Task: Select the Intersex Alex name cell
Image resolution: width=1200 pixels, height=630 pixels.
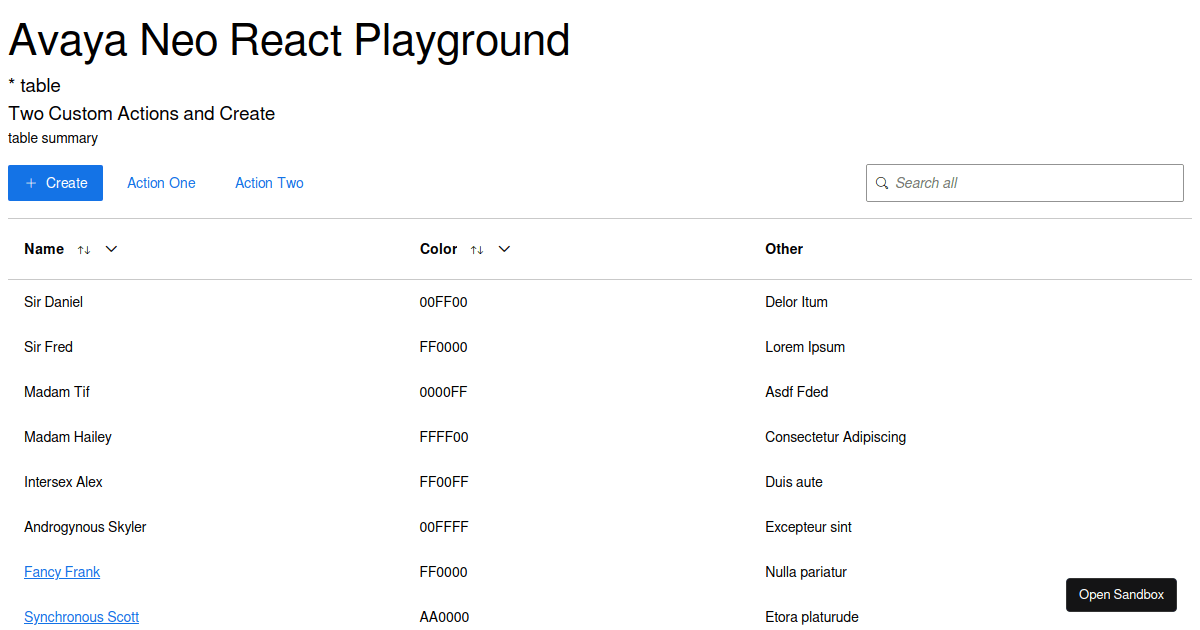Action: [x=63, y=482]
